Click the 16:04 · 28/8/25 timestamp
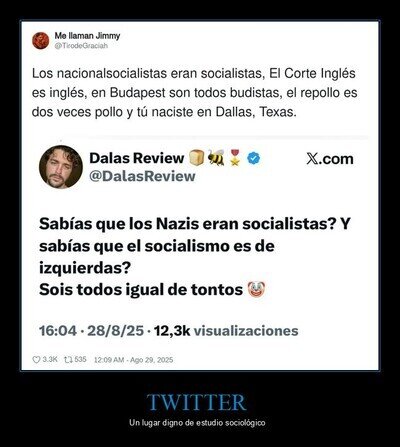The height and width of the screenshot is (447, 400). (x=91, y=331)
